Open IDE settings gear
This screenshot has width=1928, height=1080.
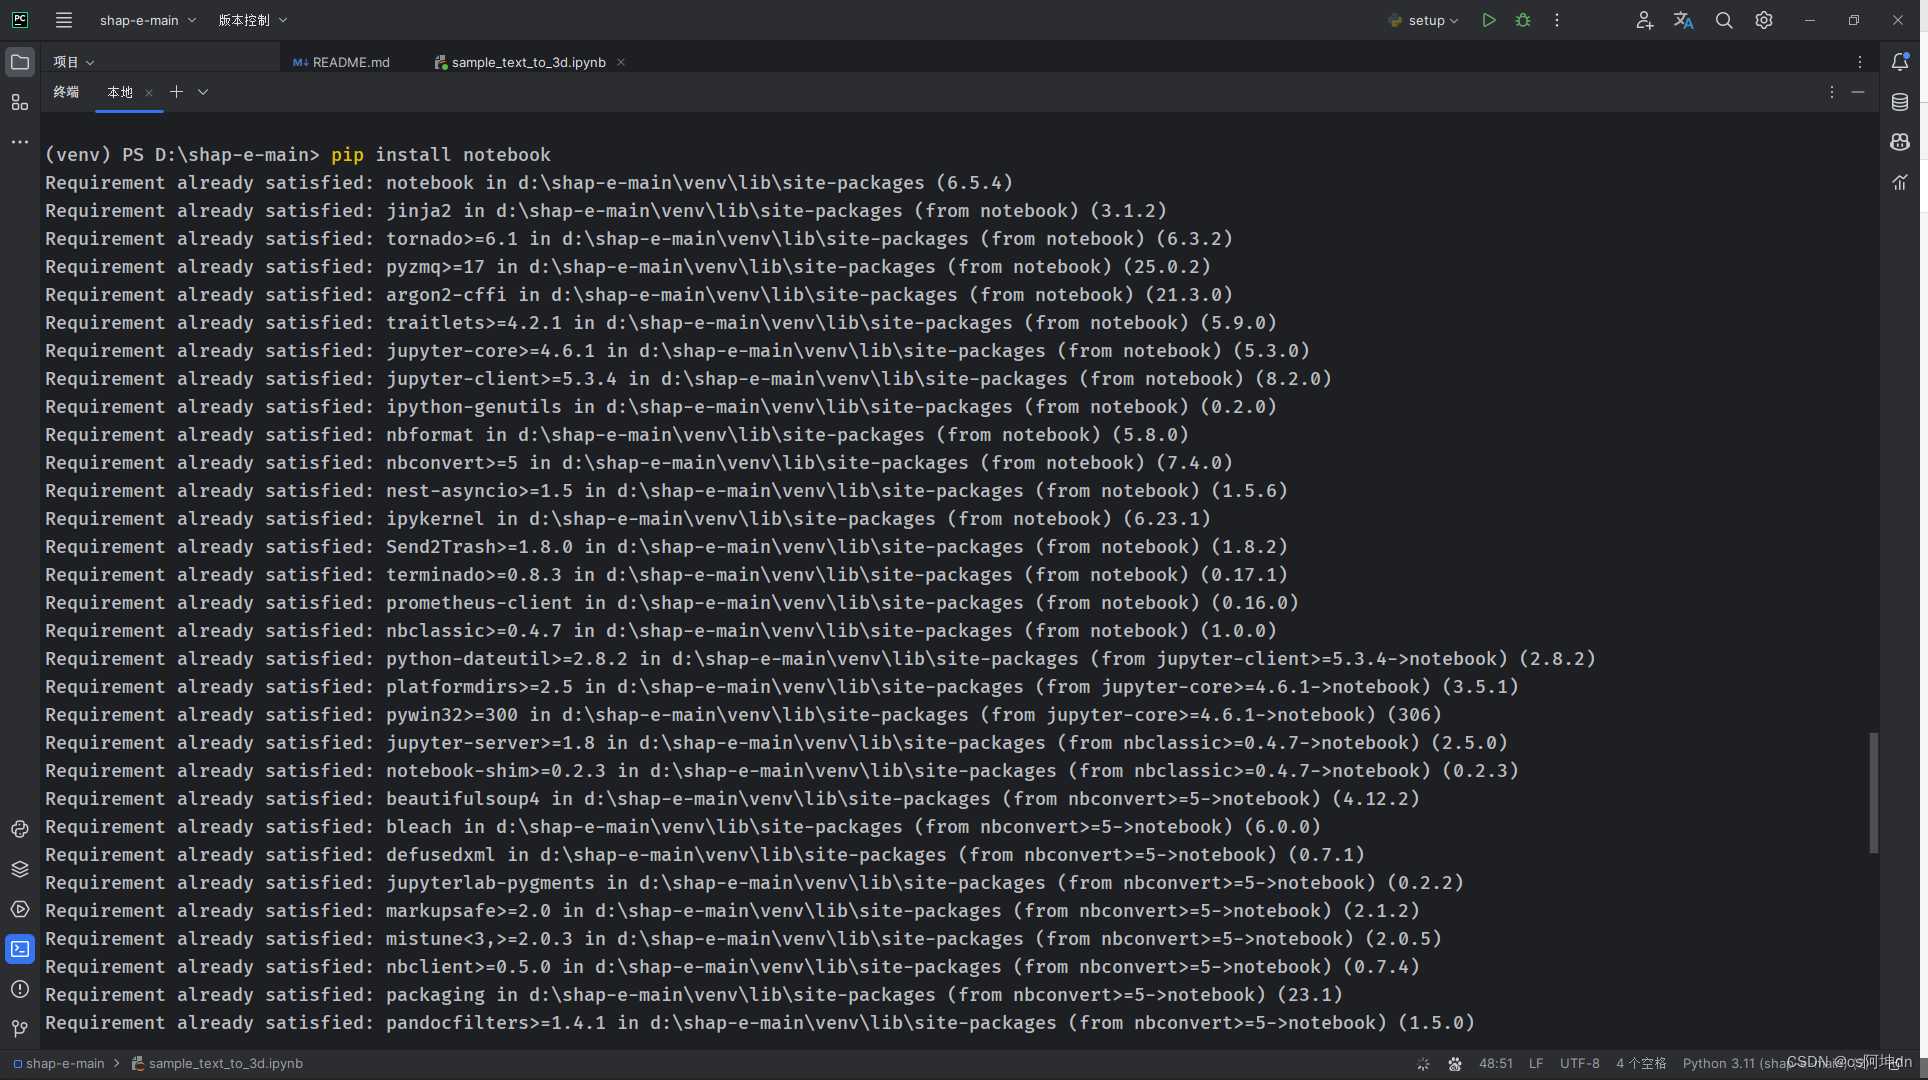(x=1764, y=20)
